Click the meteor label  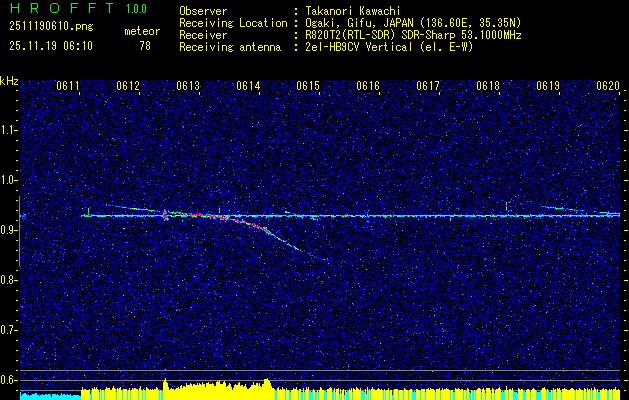coord(142,31)
